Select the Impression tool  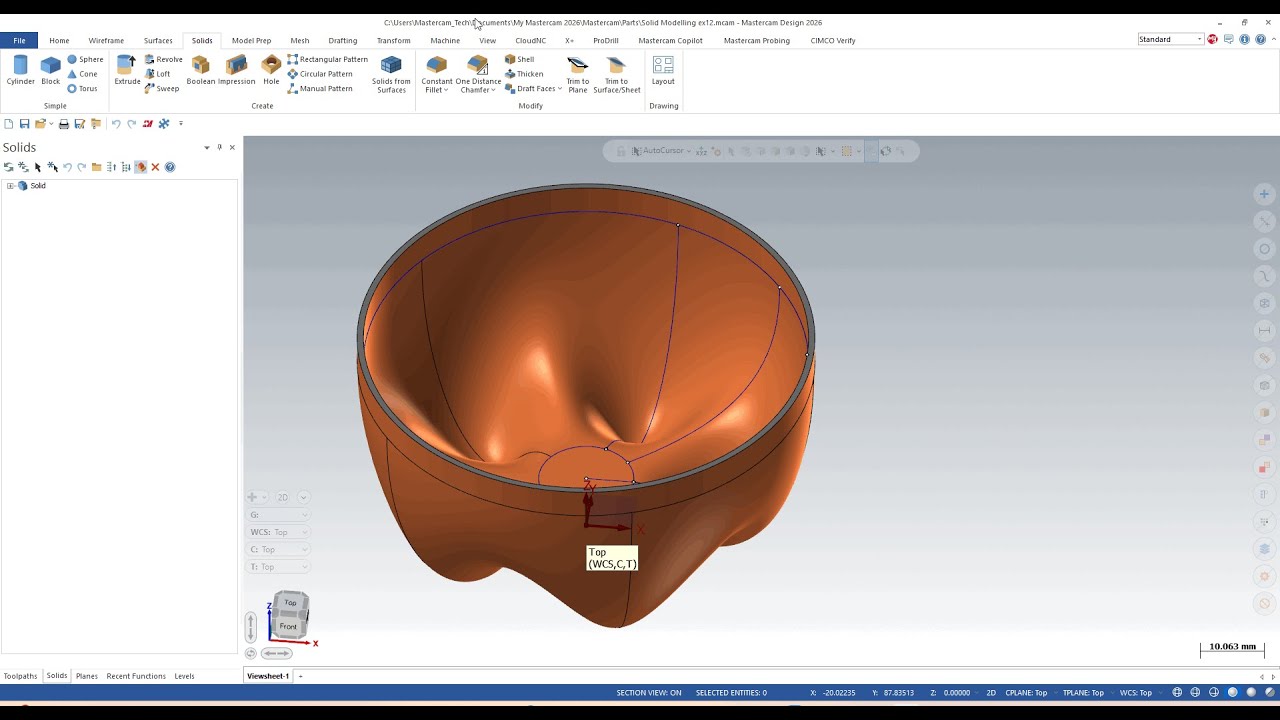click(237, 70)
